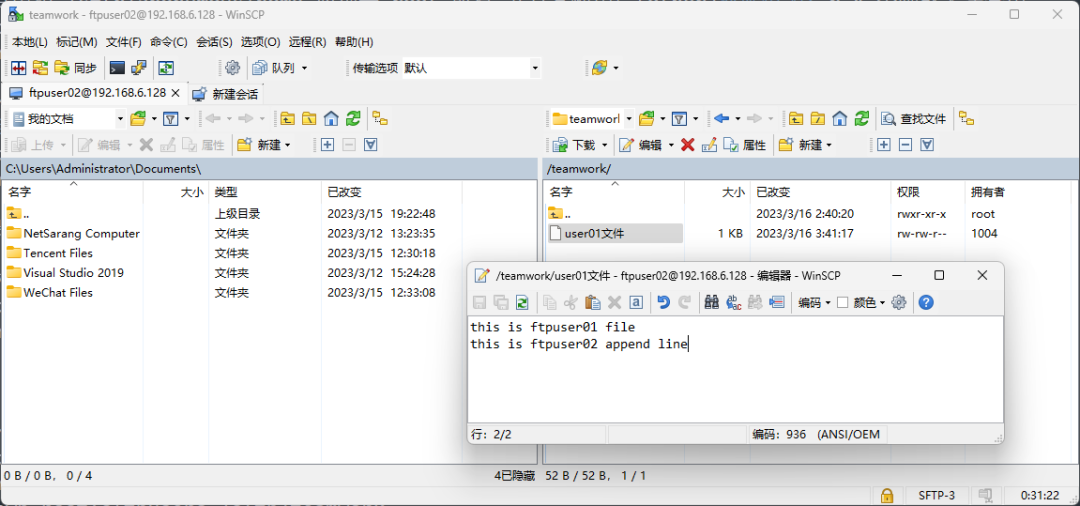Go to remote parent directory icon
This screenshot has height=506, width=1080.
pyautogui.click(x=796, y=118)
